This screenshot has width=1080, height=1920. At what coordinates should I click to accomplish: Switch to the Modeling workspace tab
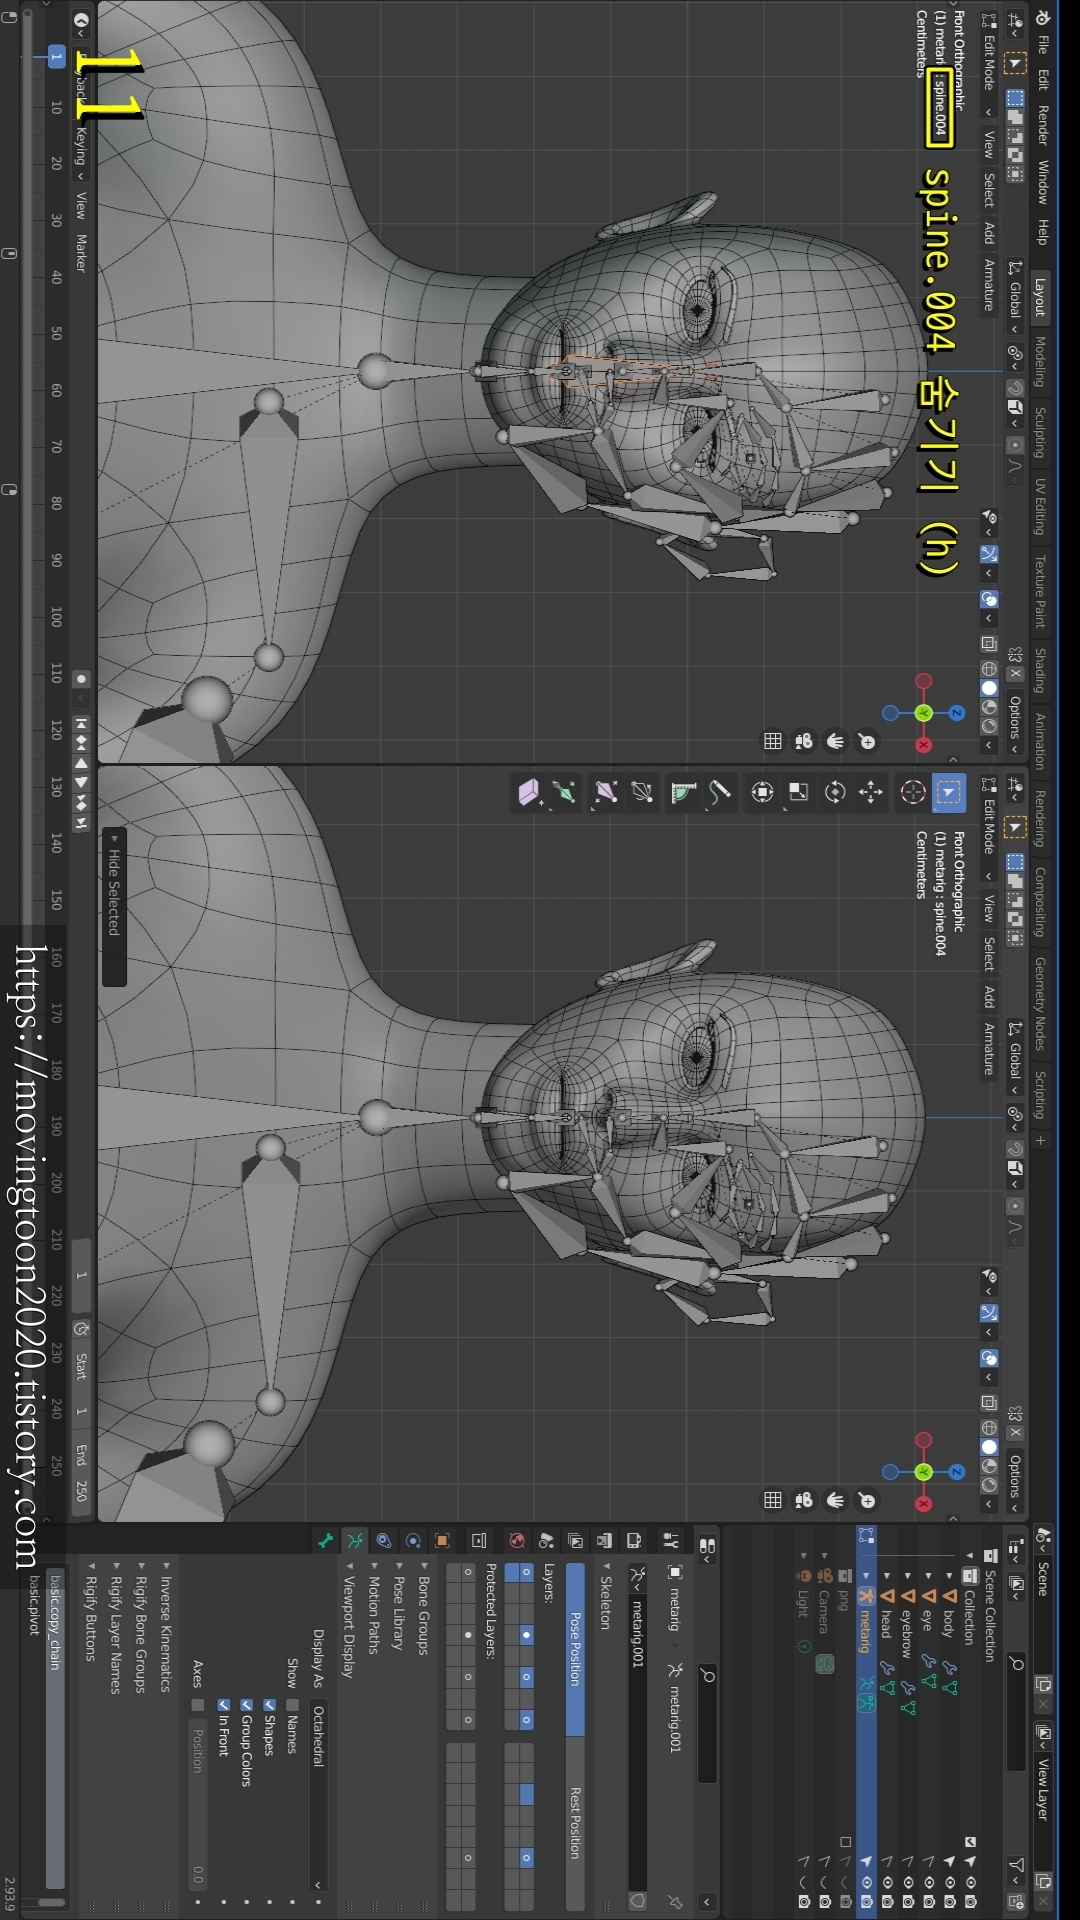tap(1040, 361)
